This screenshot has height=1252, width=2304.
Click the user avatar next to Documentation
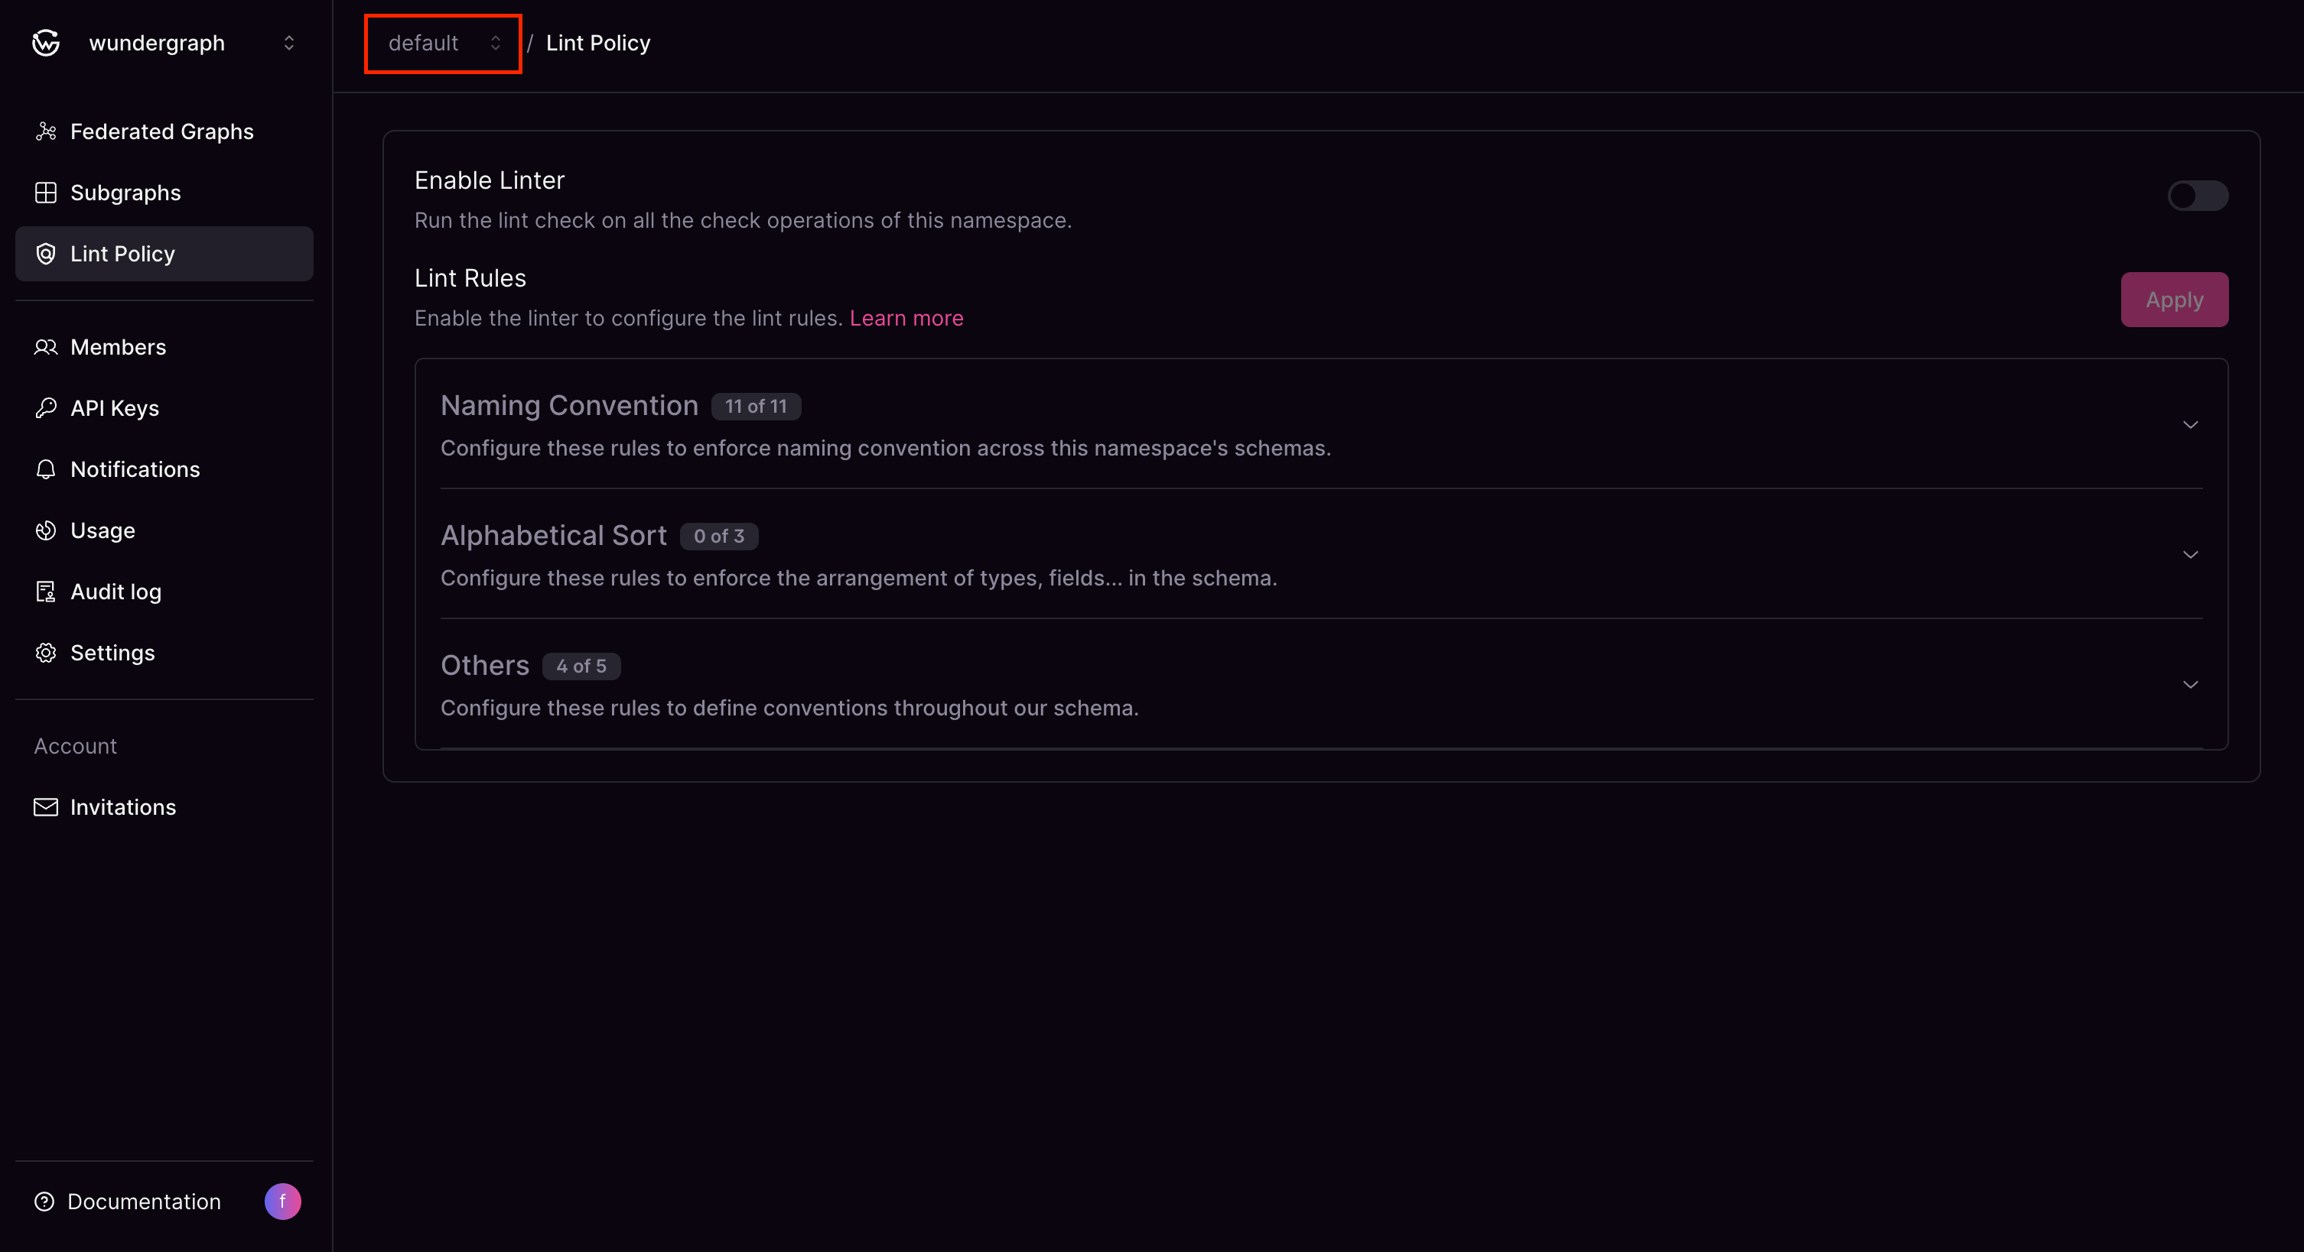tap(283, 1201)
